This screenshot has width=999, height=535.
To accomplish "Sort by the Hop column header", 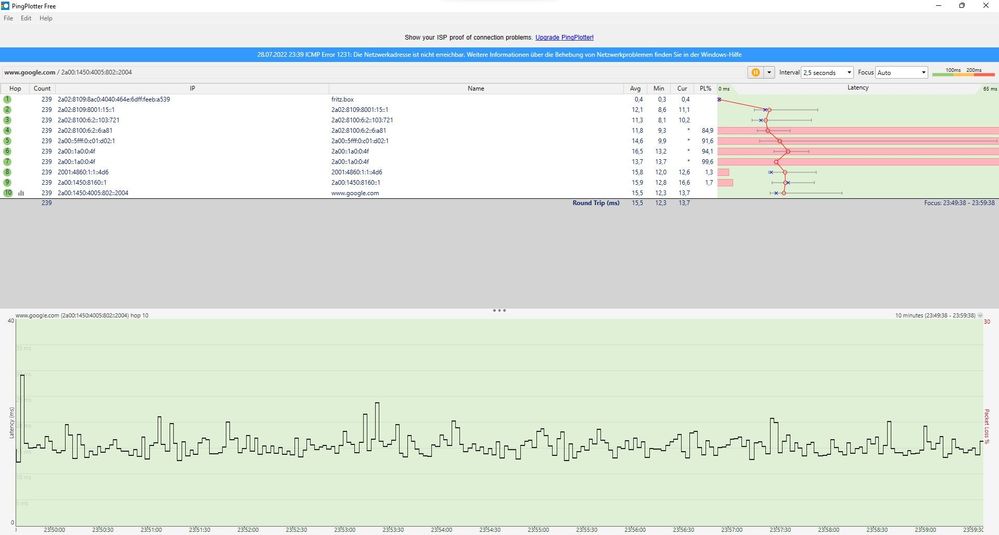I will (x=15, y=89).
